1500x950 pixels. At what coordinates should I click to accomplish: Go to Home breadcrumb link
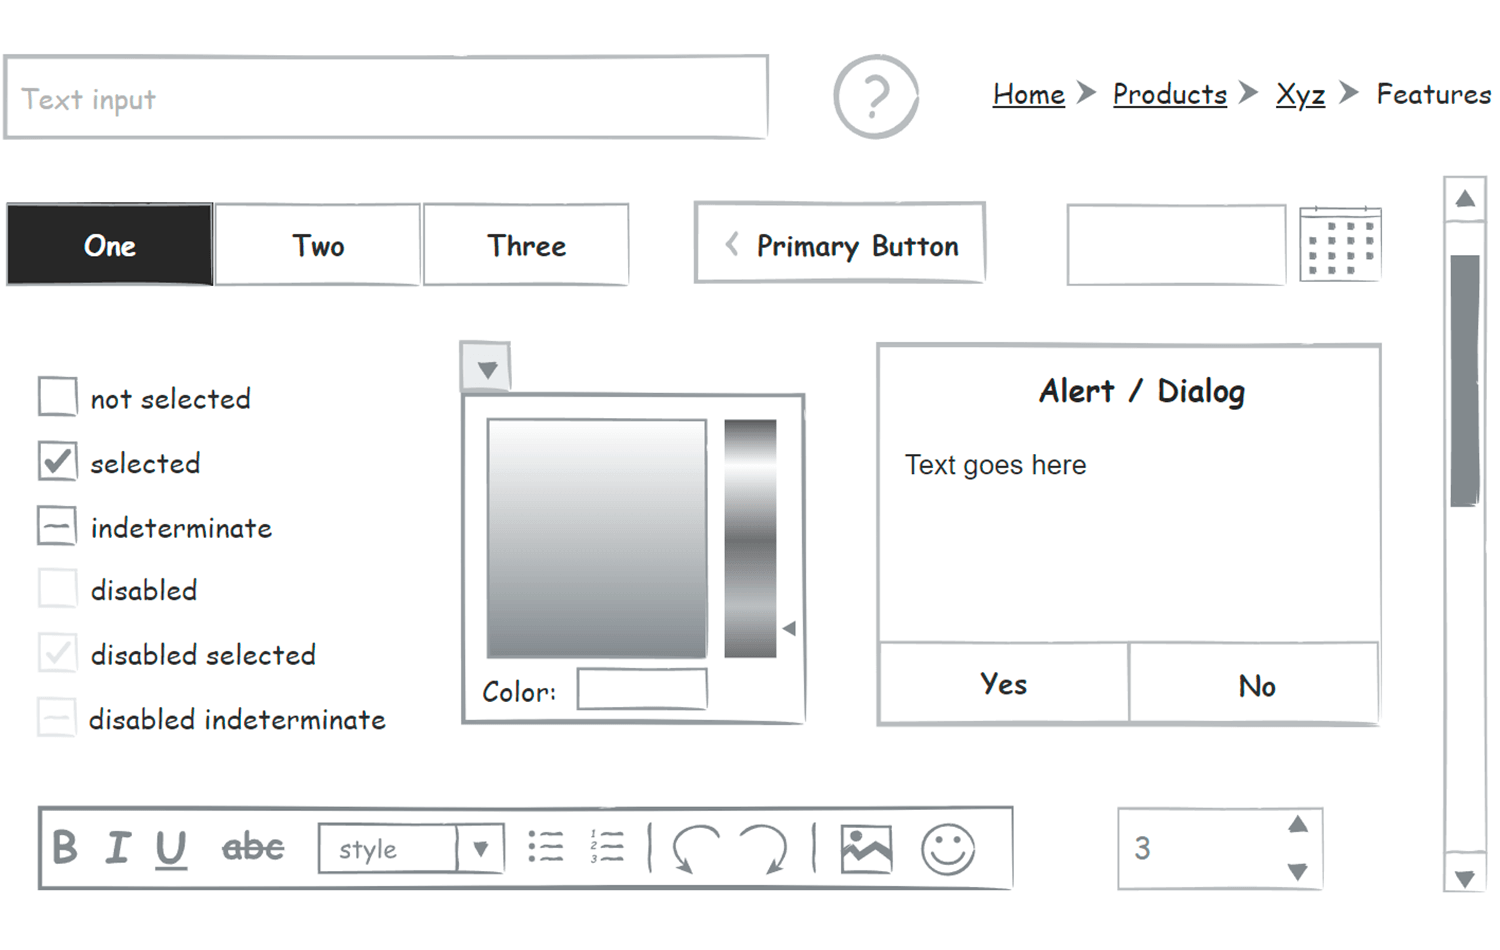(x=1028, y=94)
